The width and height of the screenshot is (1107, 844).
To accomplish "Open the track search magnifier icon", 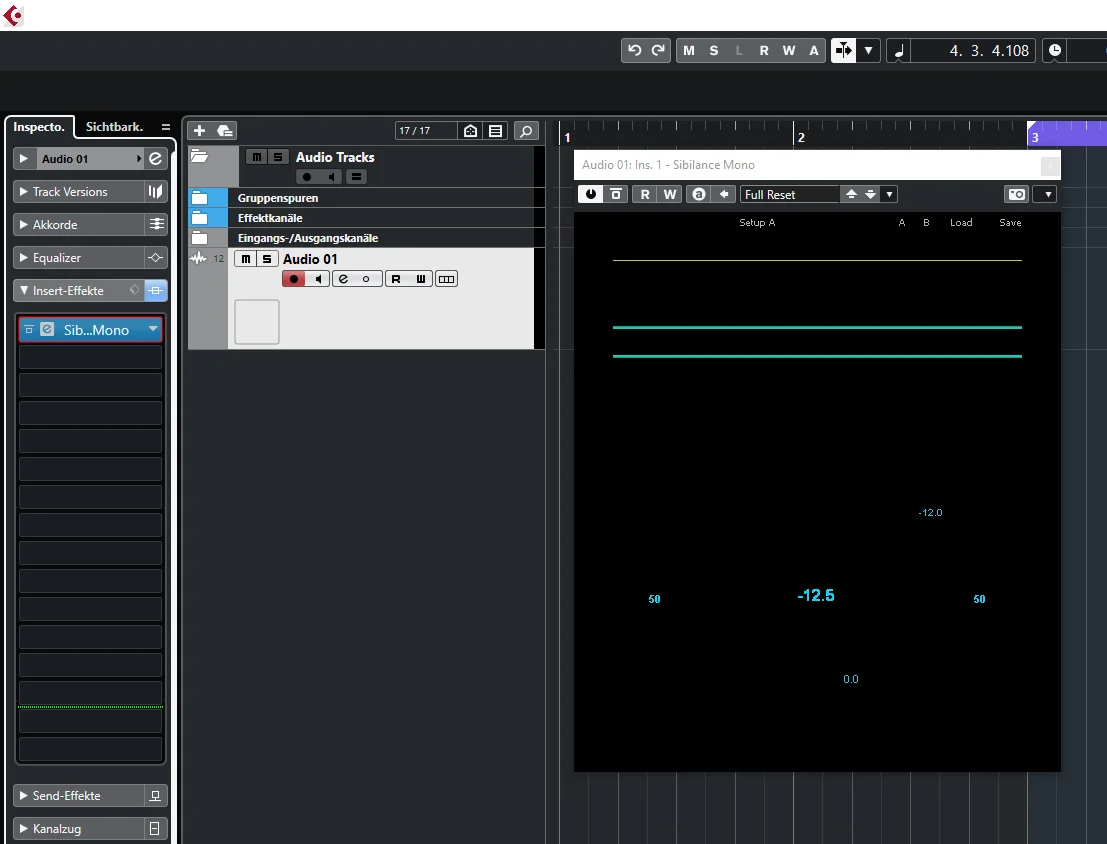I will click(x=526, y=131).
